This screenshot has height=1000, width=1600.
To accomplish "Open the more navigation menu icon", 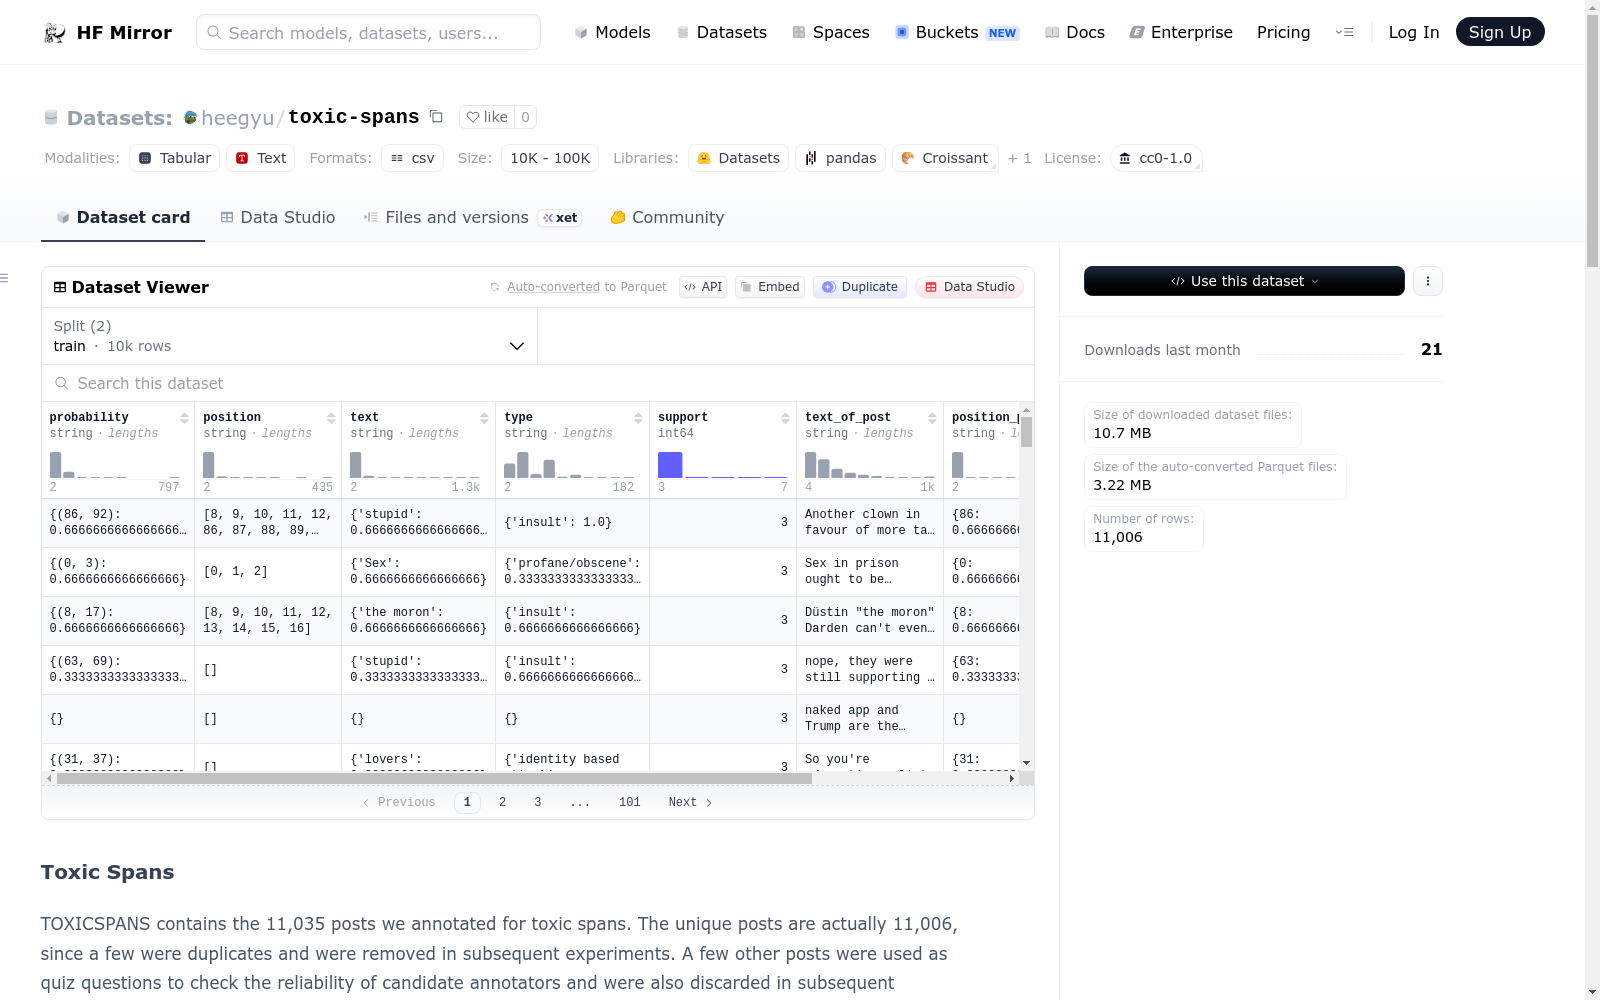I will coord(1344,32).
